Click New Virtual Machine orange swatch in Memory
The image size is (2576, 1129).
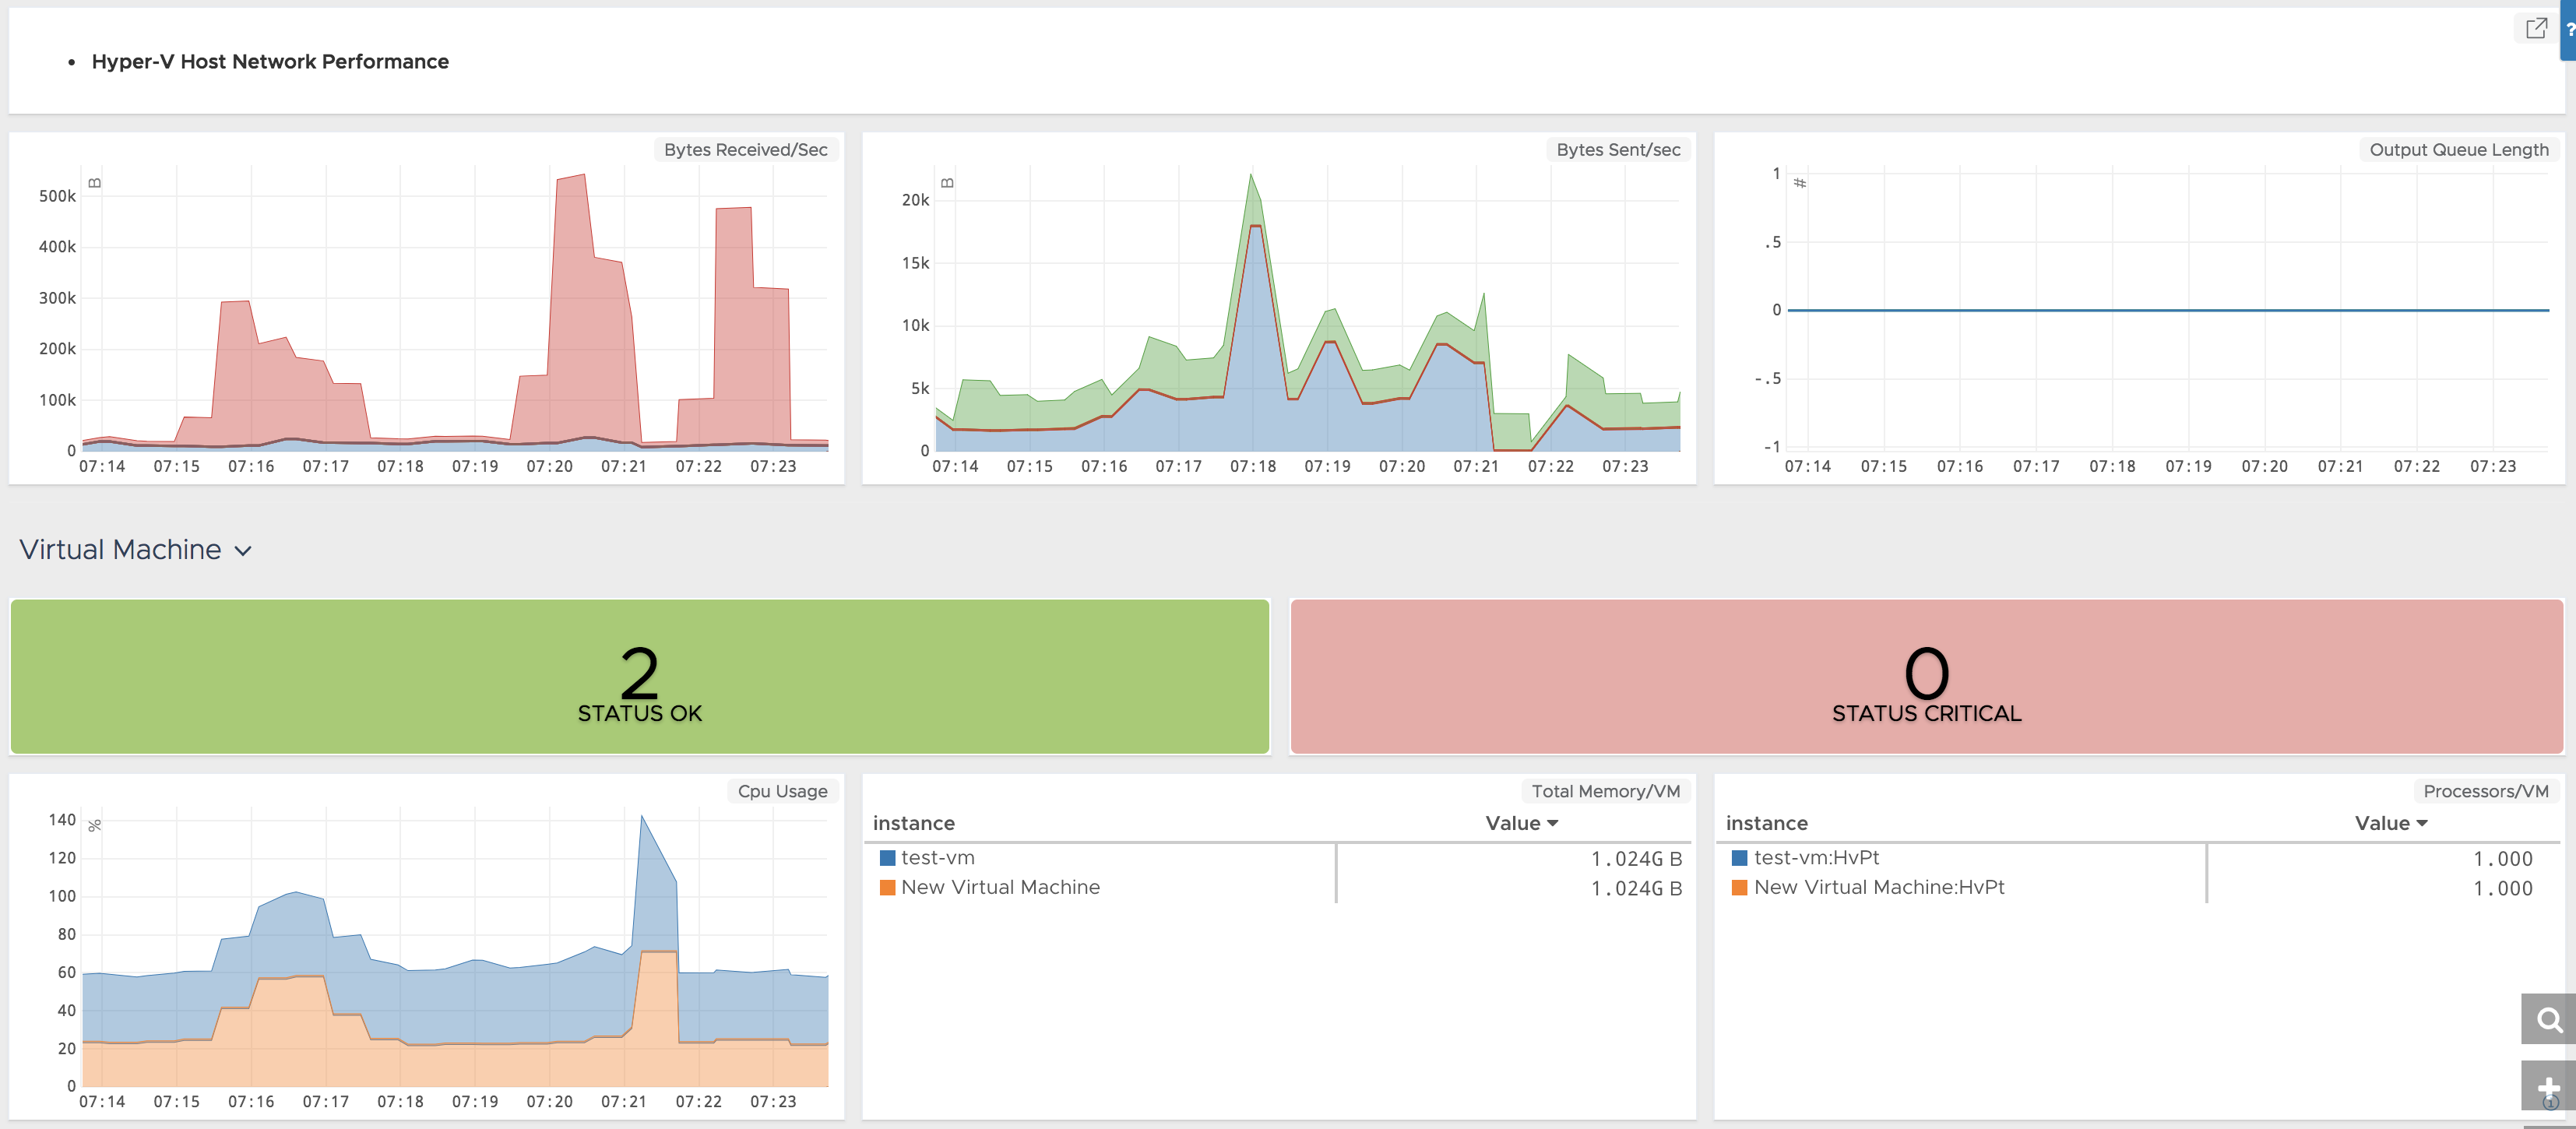coord(887,887)
